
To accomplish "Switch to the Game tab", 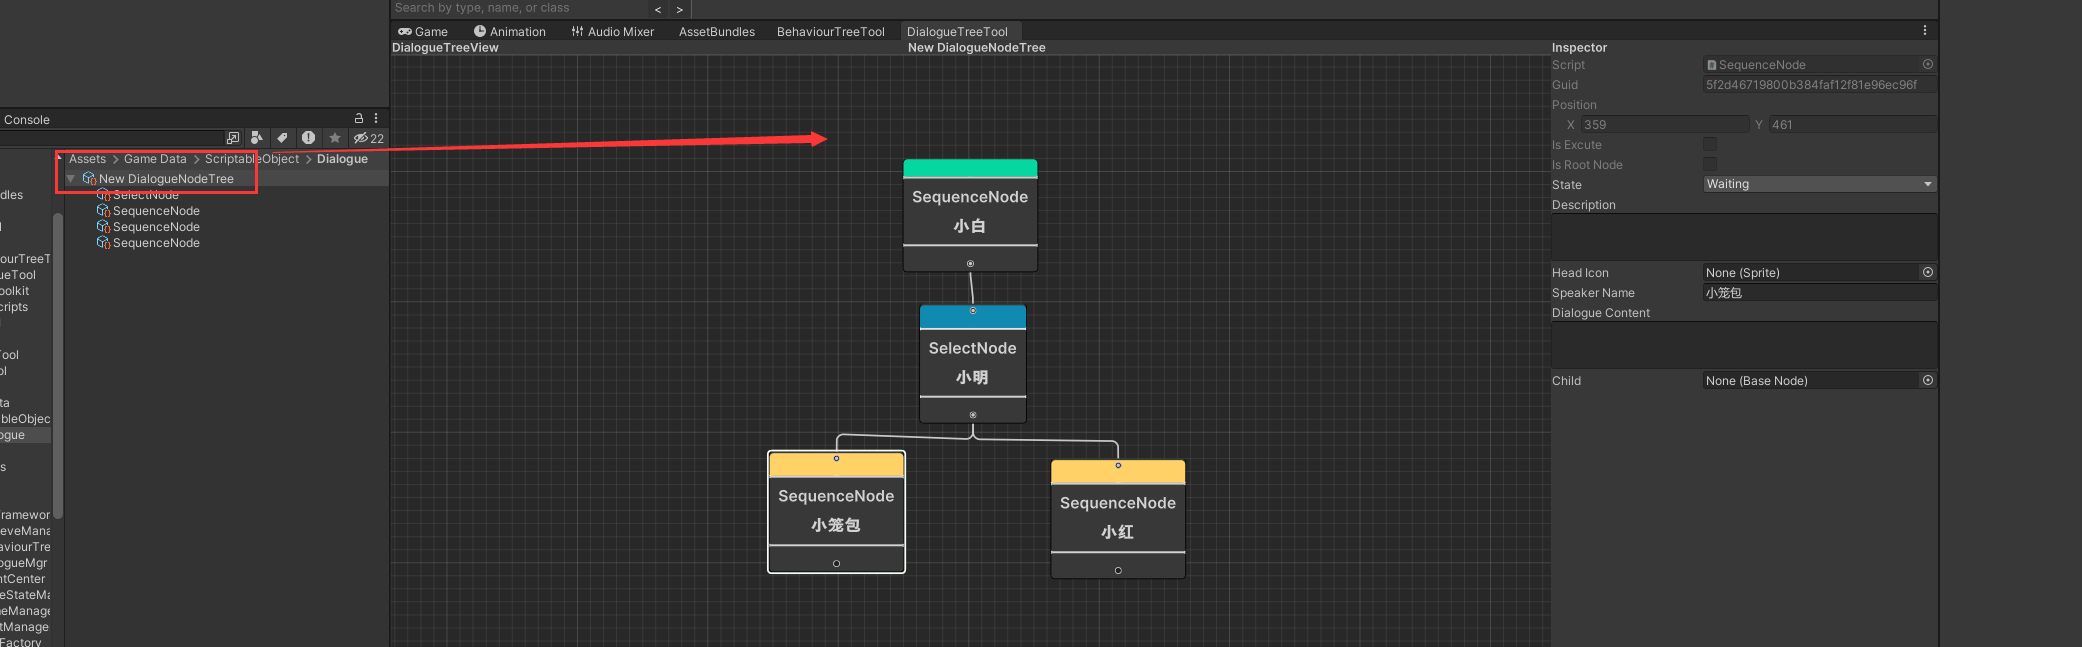I will pos(423,32).
